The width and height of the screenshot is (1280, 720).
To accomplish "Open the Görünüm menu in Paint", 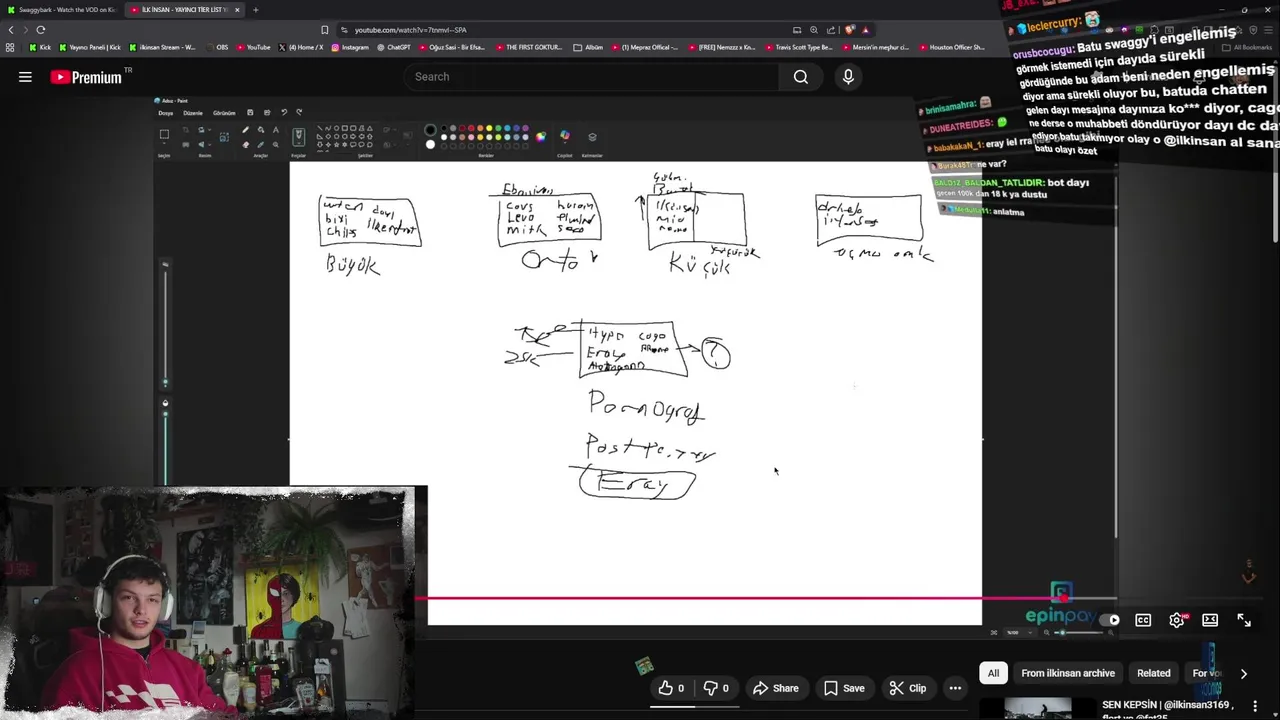I will (224, 113).
